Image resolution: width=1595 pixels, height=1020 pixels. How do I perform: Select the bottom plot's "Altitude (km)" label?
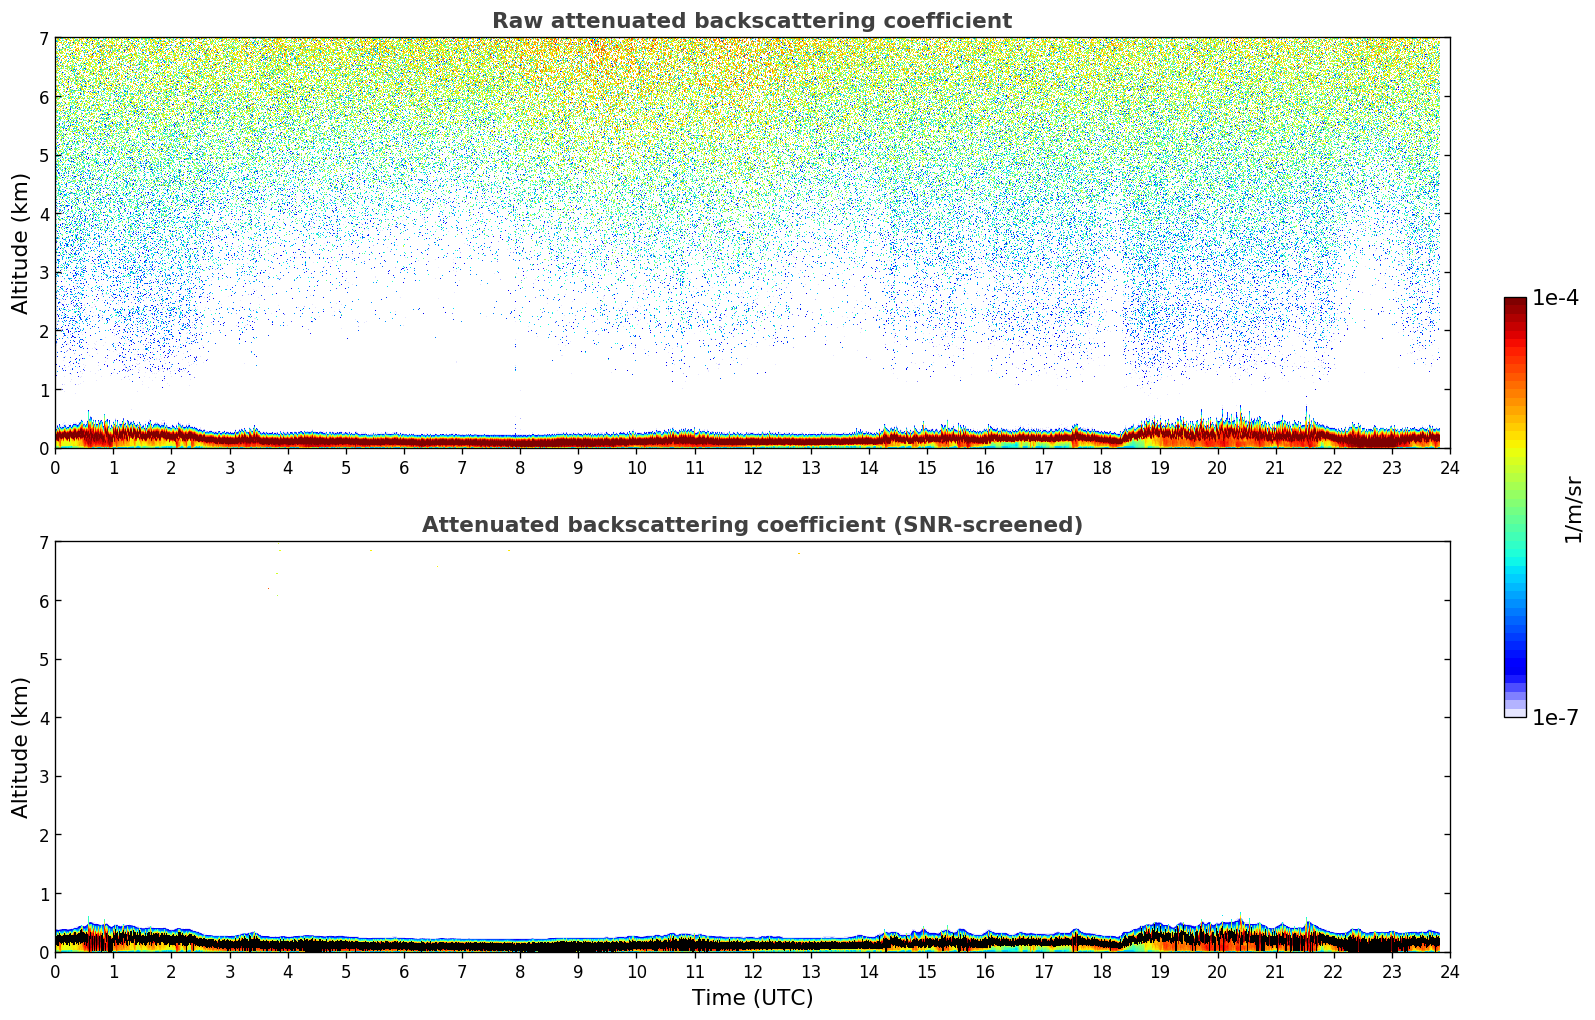(21, 747)
